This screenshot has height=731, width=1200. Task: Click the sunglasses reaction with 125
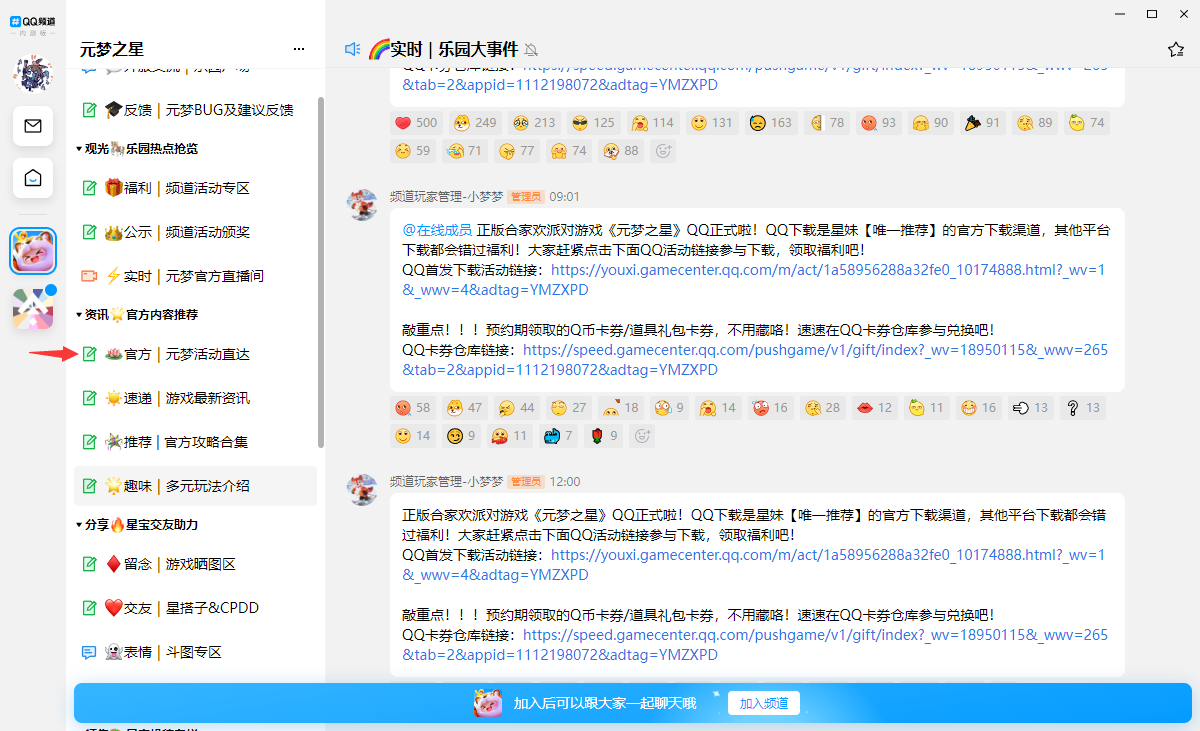click(593, 123)
